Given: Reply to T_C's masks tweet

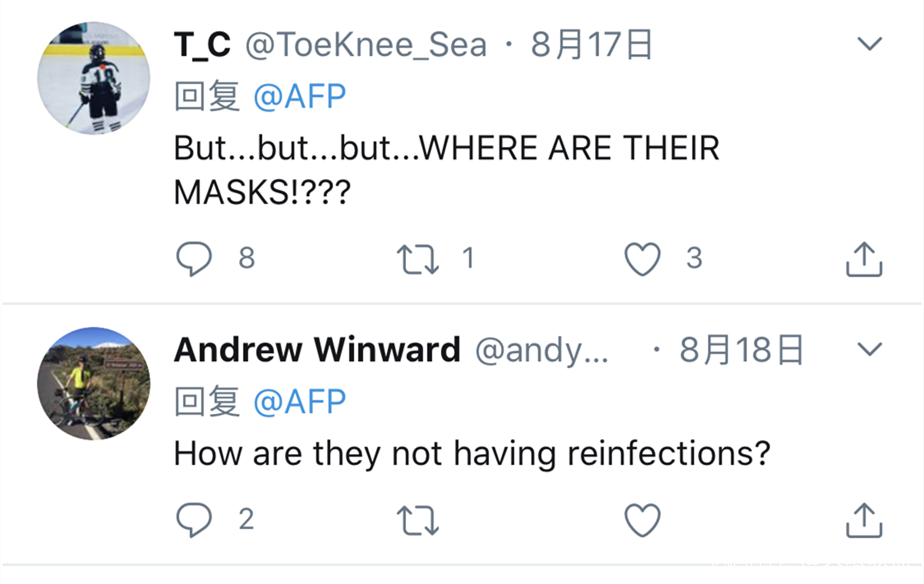Looking at the screenshot, I should 194,259.
